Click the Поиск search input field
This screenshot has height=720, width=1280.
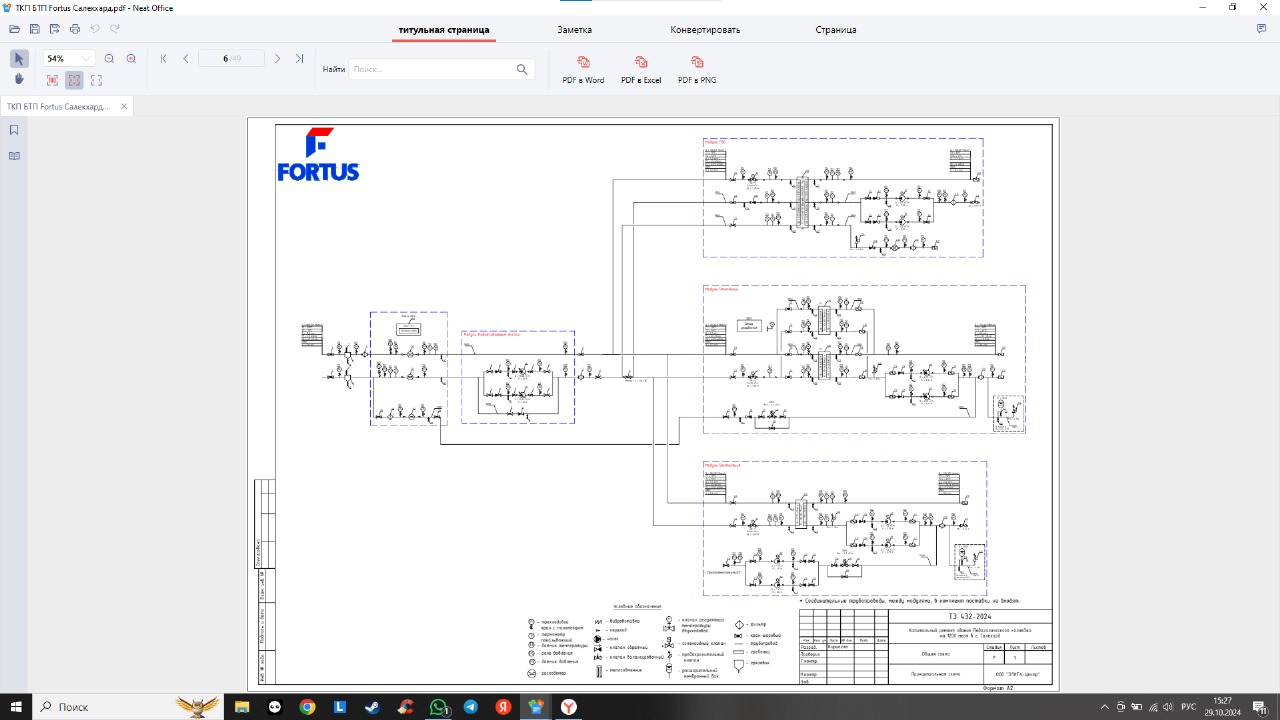pyautogui.click(x=430, y=70)
